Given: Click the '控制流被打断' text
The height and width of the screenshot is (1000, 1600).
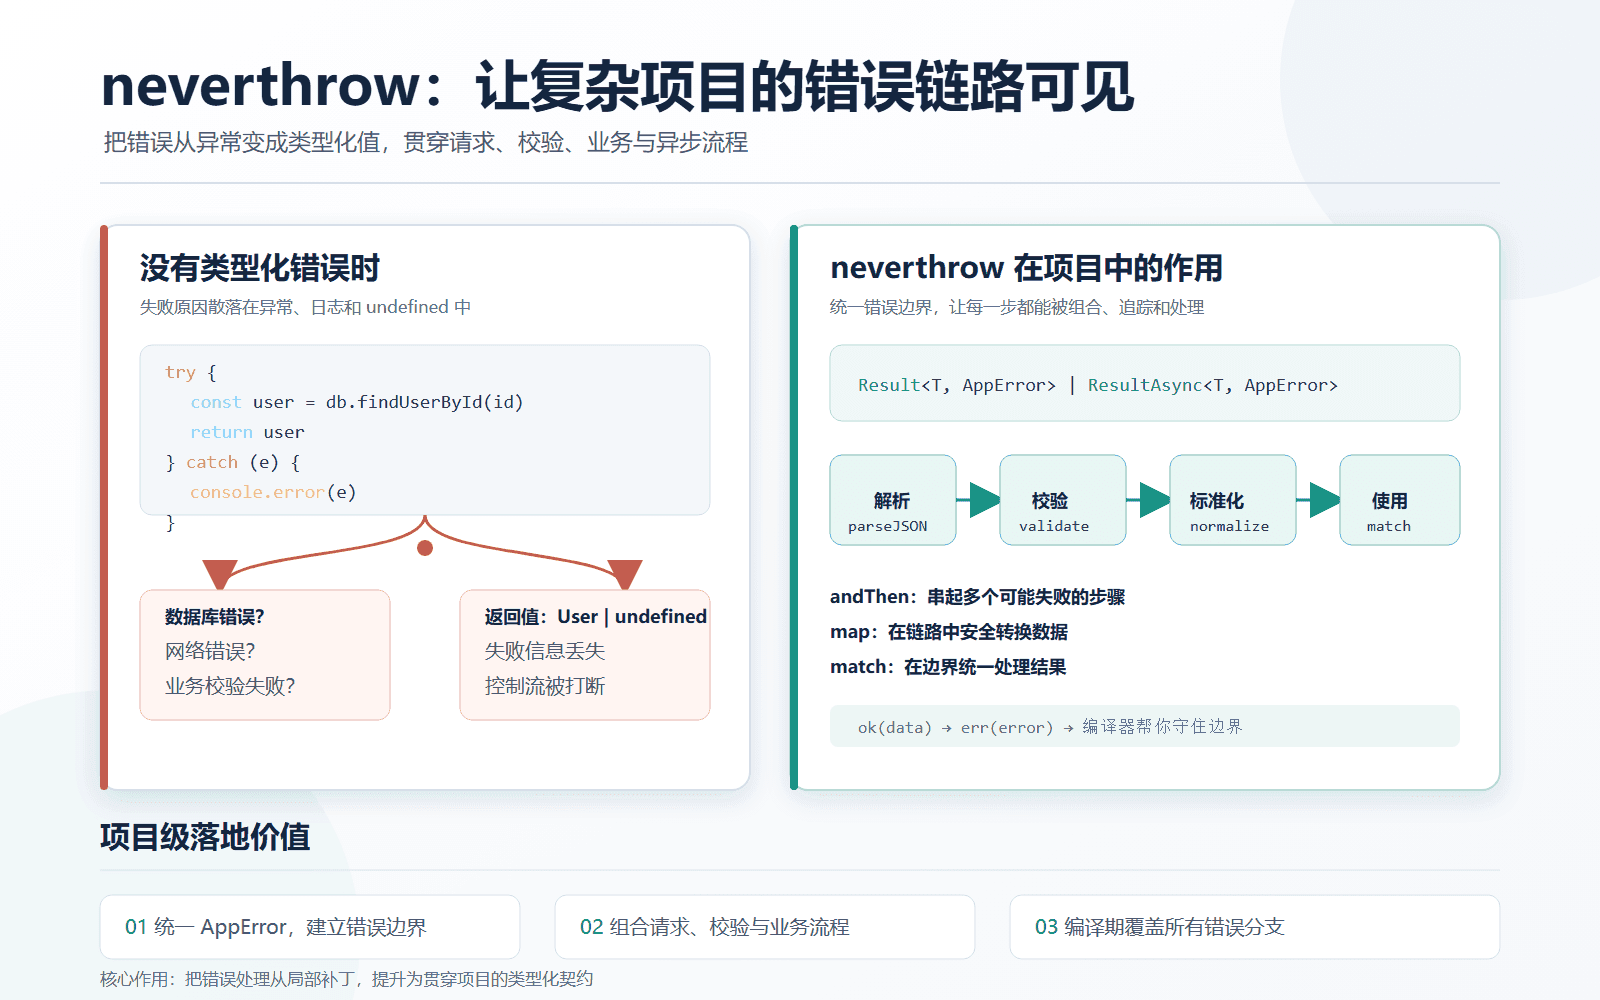Looking at the screenshot, I should 545,686.
